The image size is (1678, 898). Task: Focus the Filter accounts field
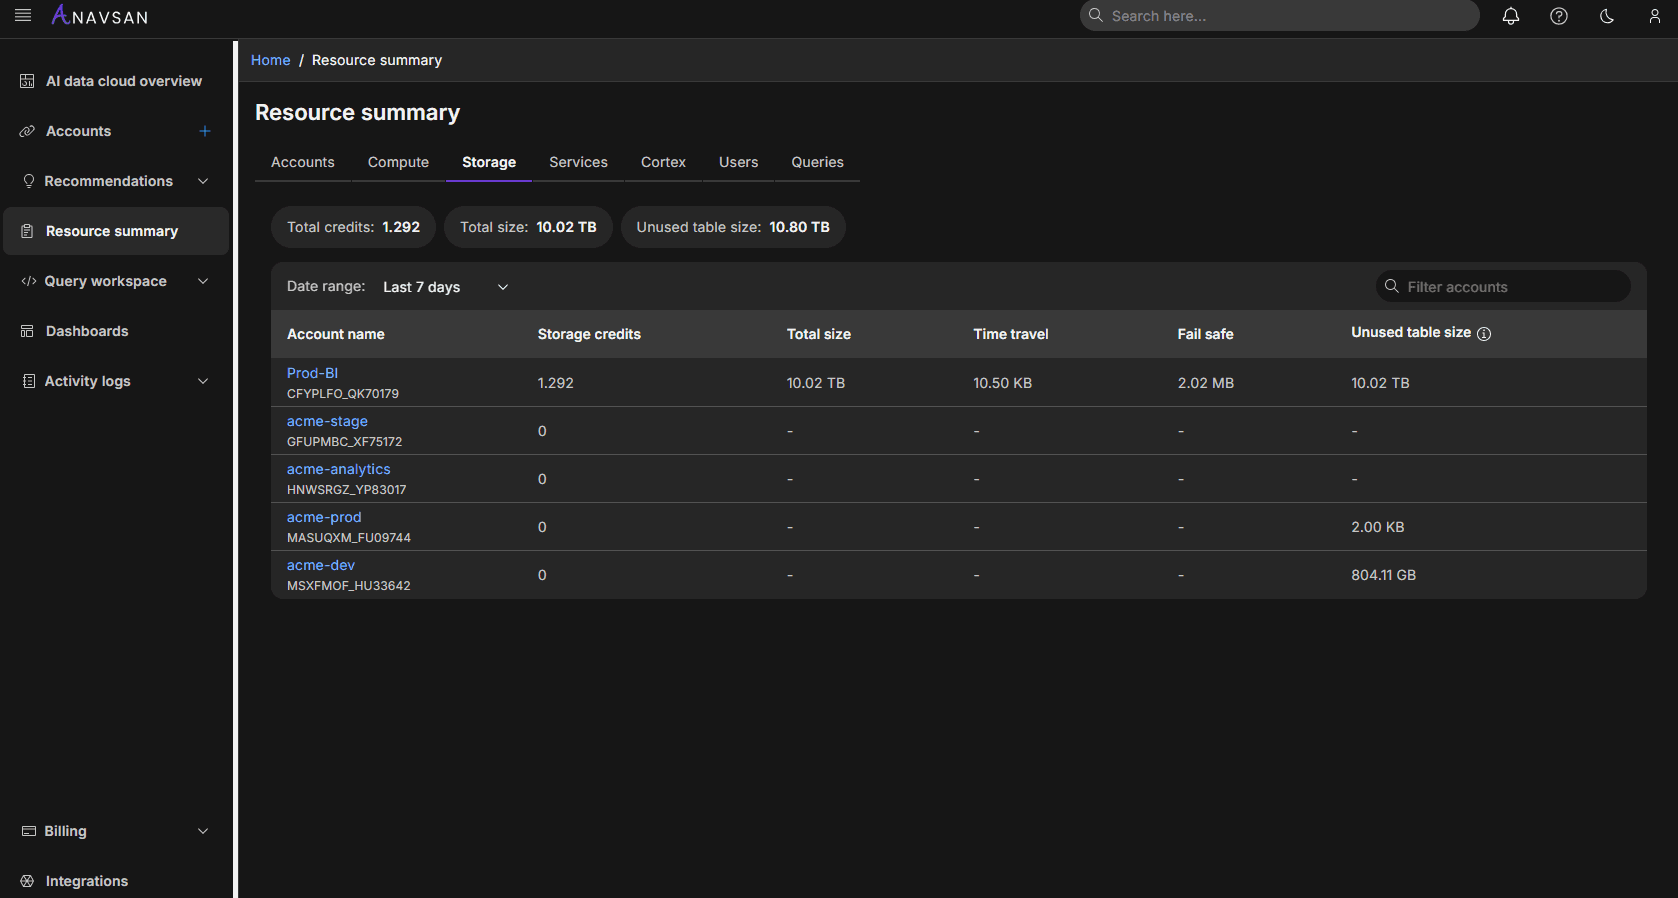point(1503,287)
